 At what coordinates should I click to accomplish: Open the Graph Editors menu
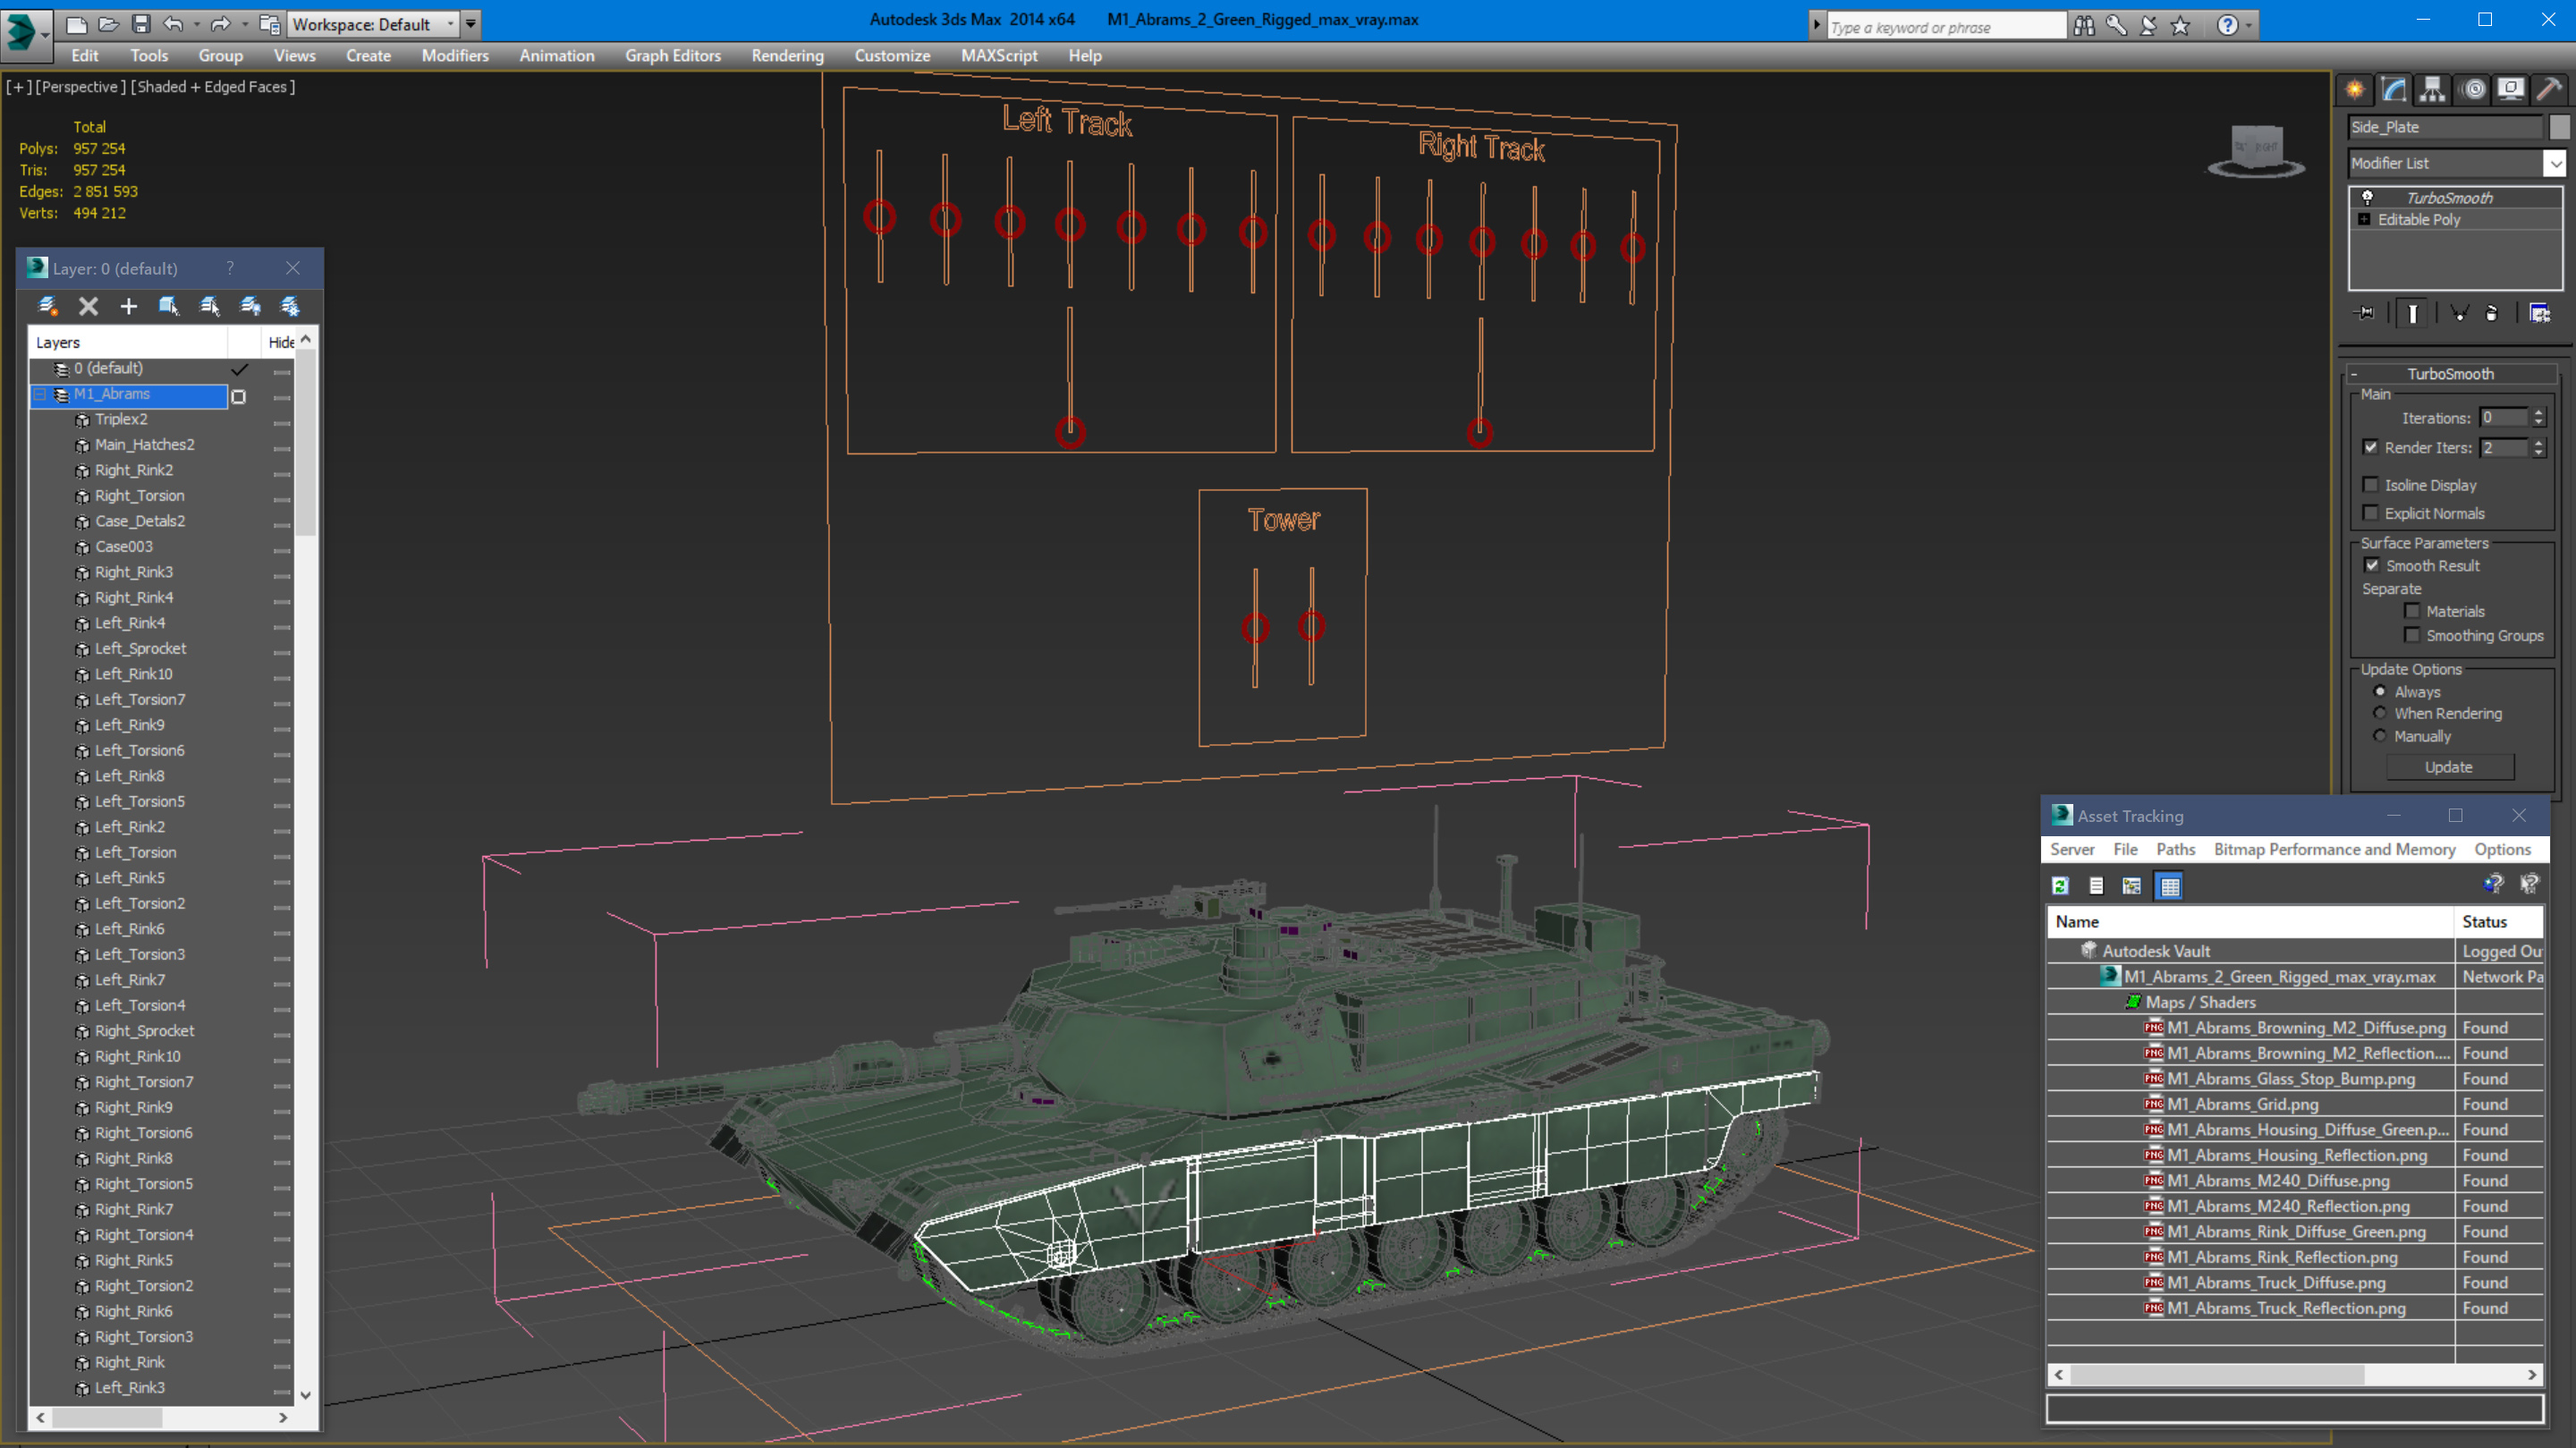click(672, 56)
